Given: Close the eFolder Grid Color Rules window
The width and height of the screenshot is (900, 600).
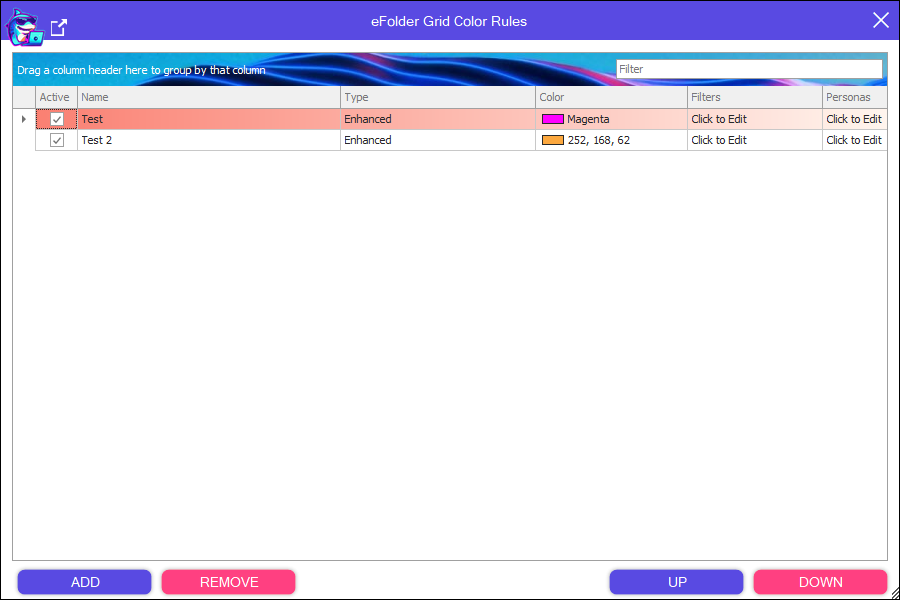Looking at the screenshot, I should (x=880, y=20).
